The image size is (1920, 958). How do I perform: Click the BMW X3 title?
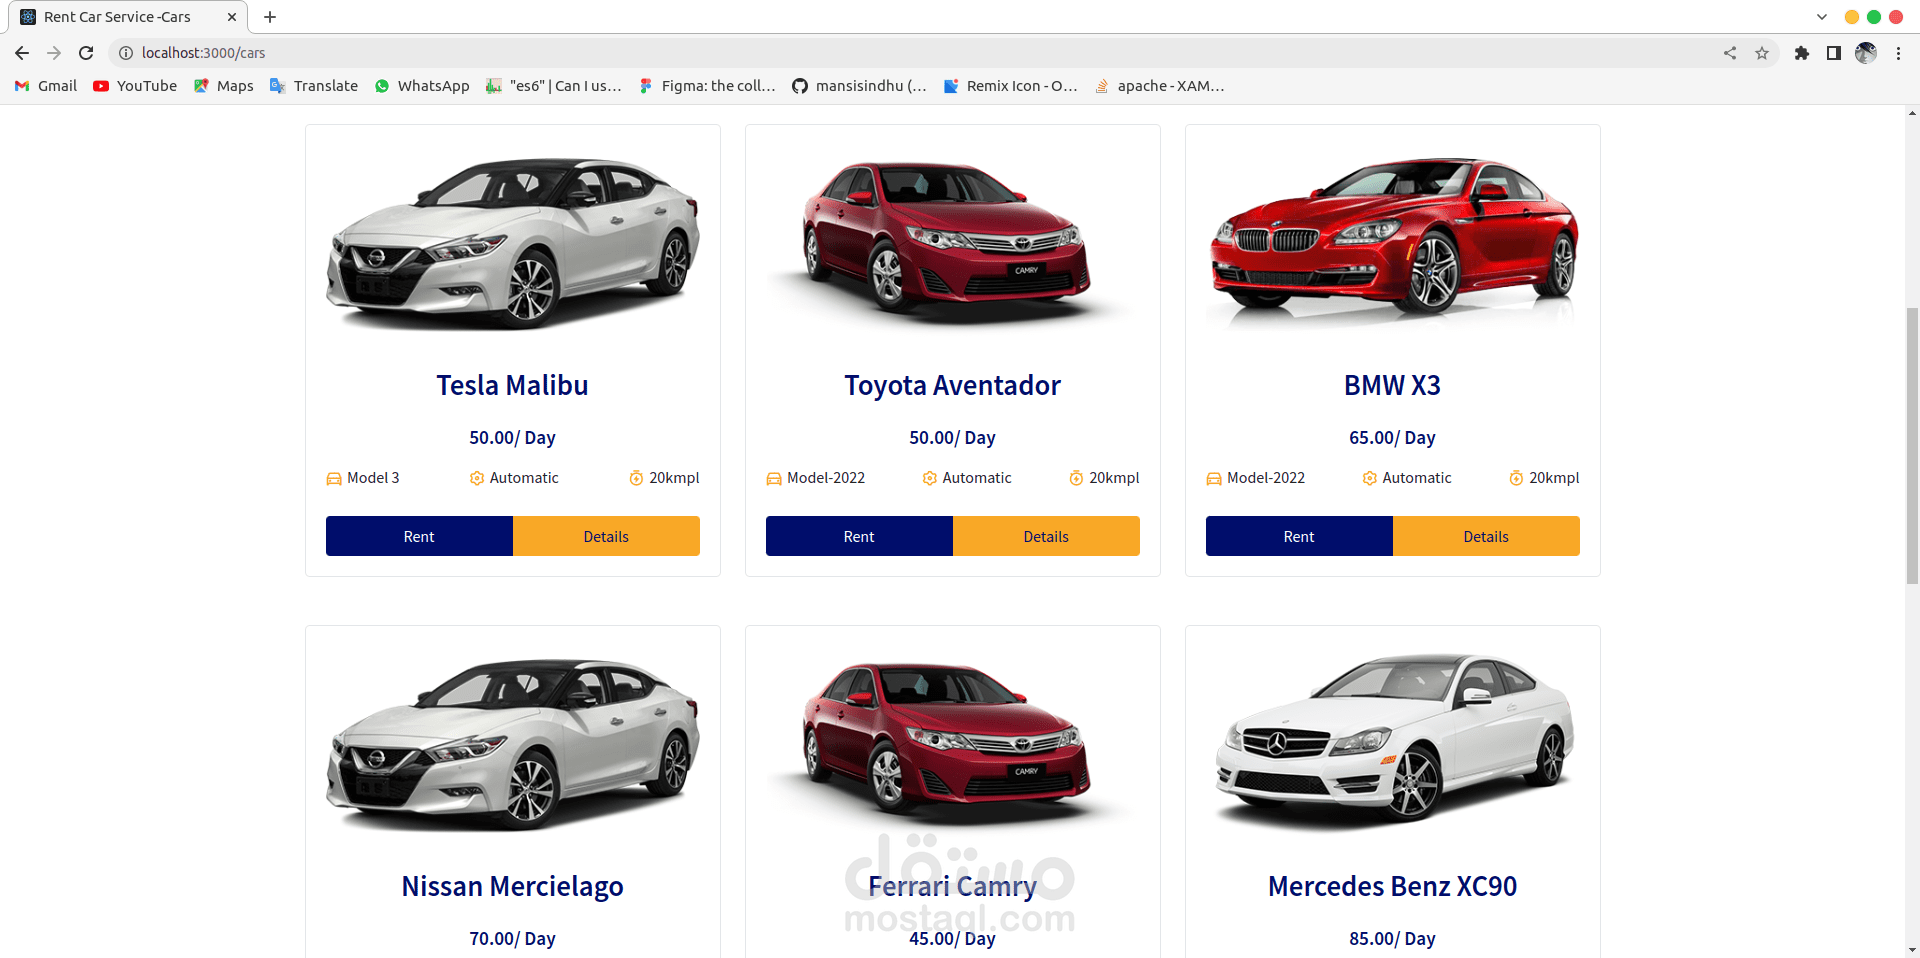1393,385
